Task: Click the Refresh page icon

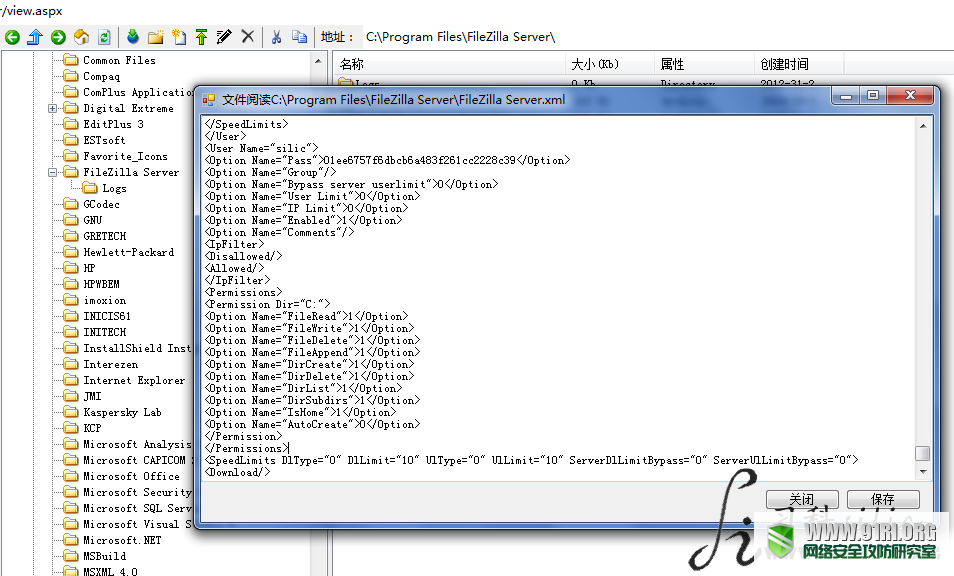Action: (x=104, y=37)
